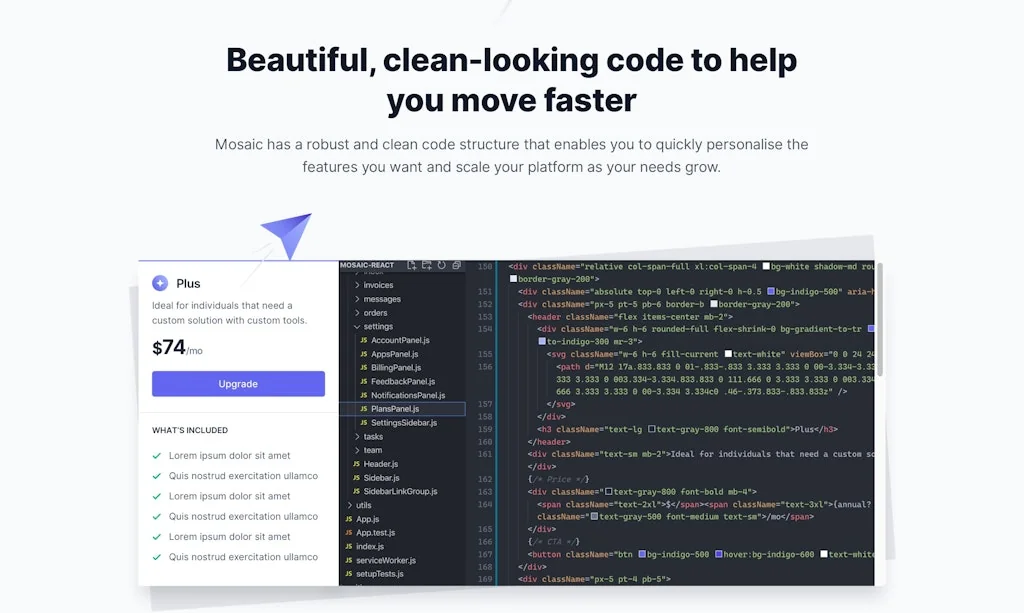The image size is (1024, 613).
Task: Open serviceWorker.js file
Action: pyautogui.click(x=385, y=560)
